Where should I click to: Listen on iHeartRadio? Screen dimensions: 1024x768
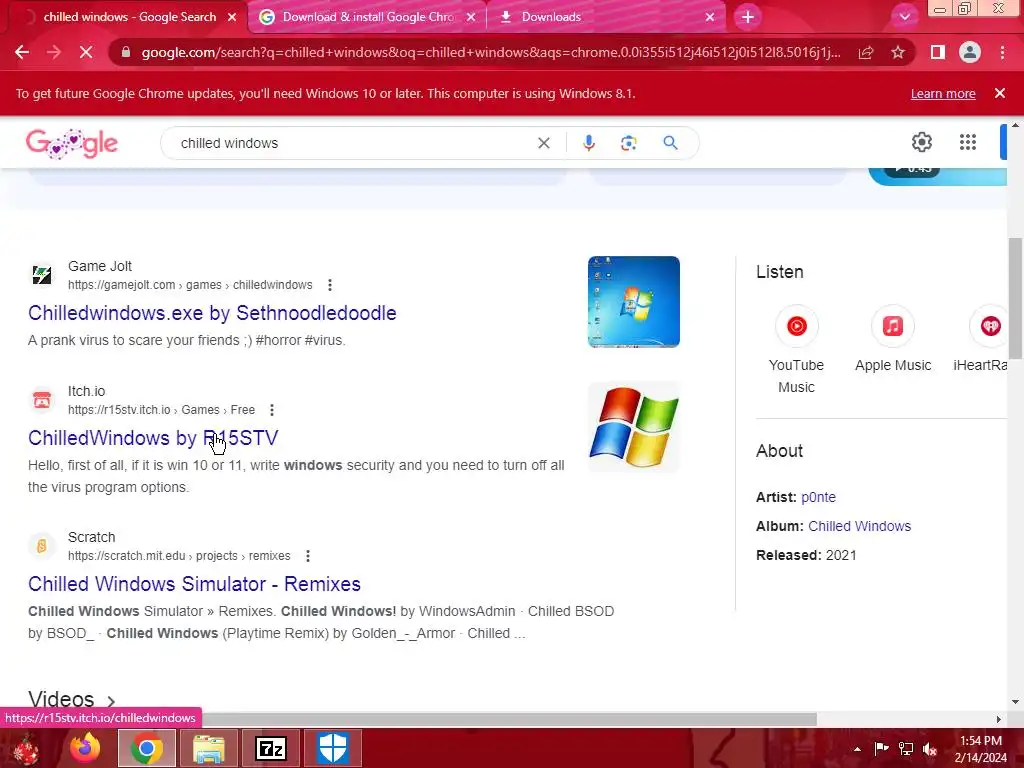pos(982,340)
